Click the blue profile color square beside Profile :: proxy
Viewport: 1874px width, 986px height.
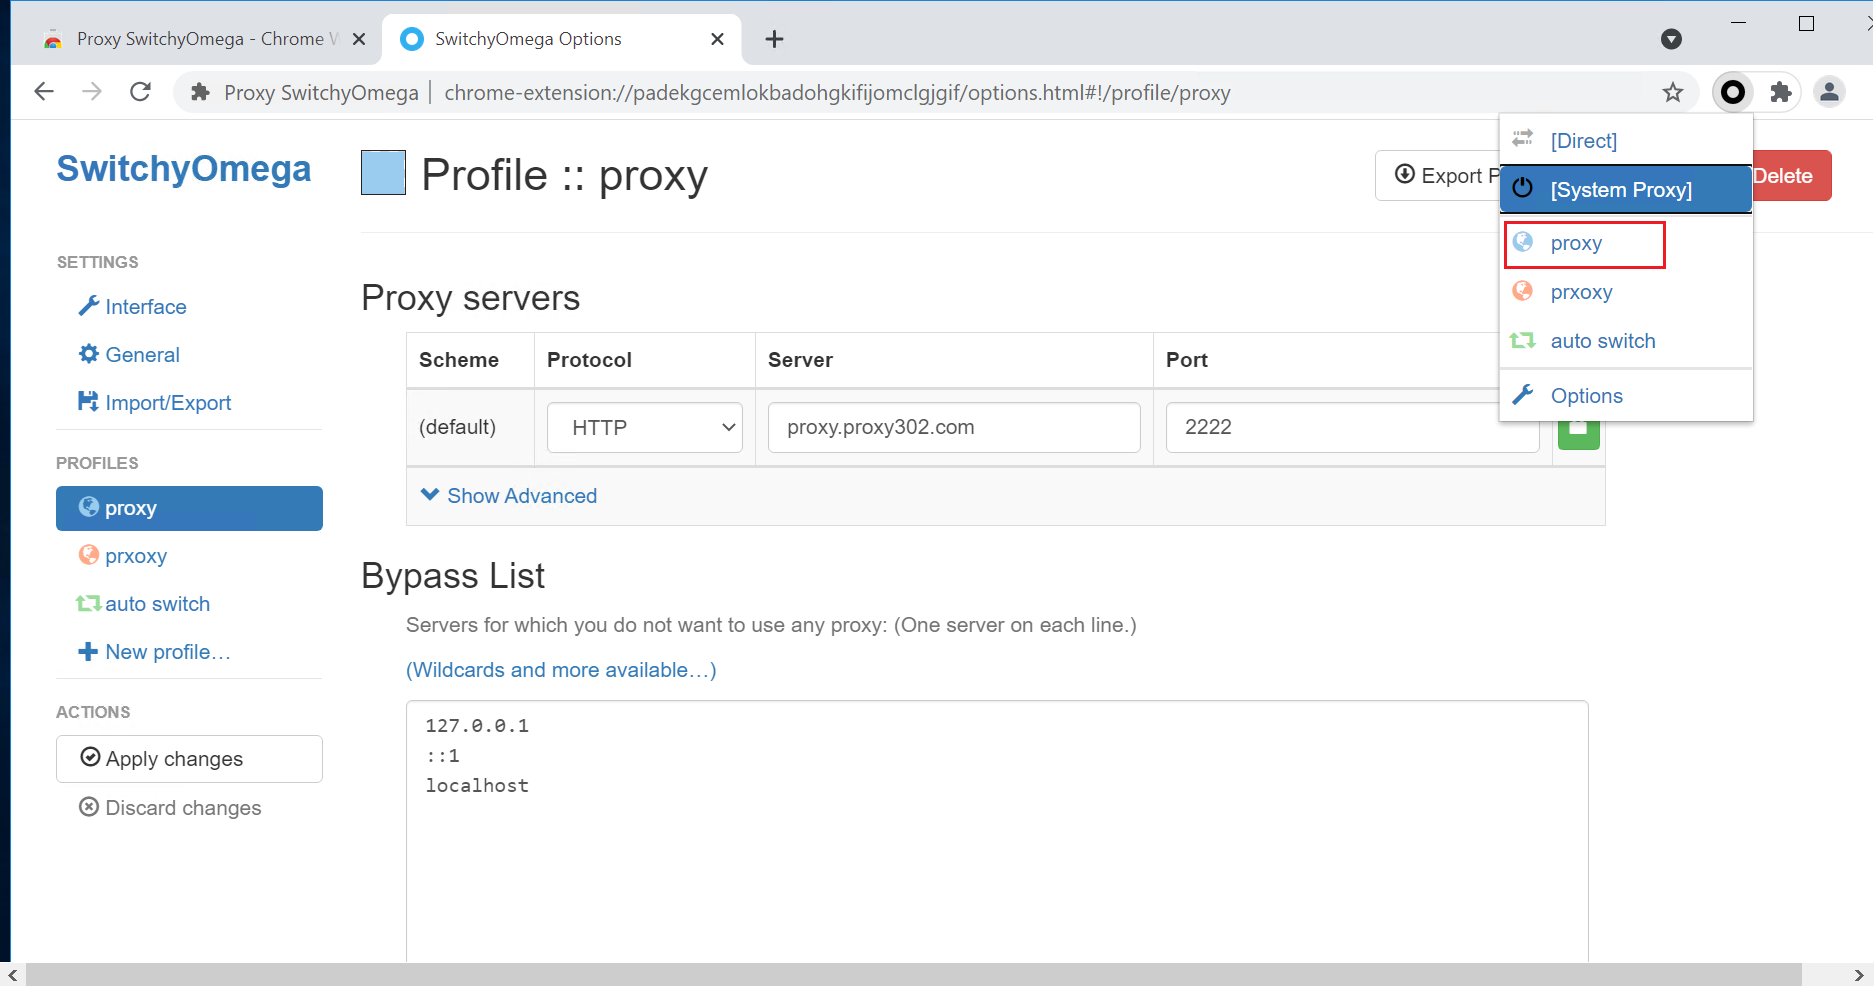[x=382, y=172]
